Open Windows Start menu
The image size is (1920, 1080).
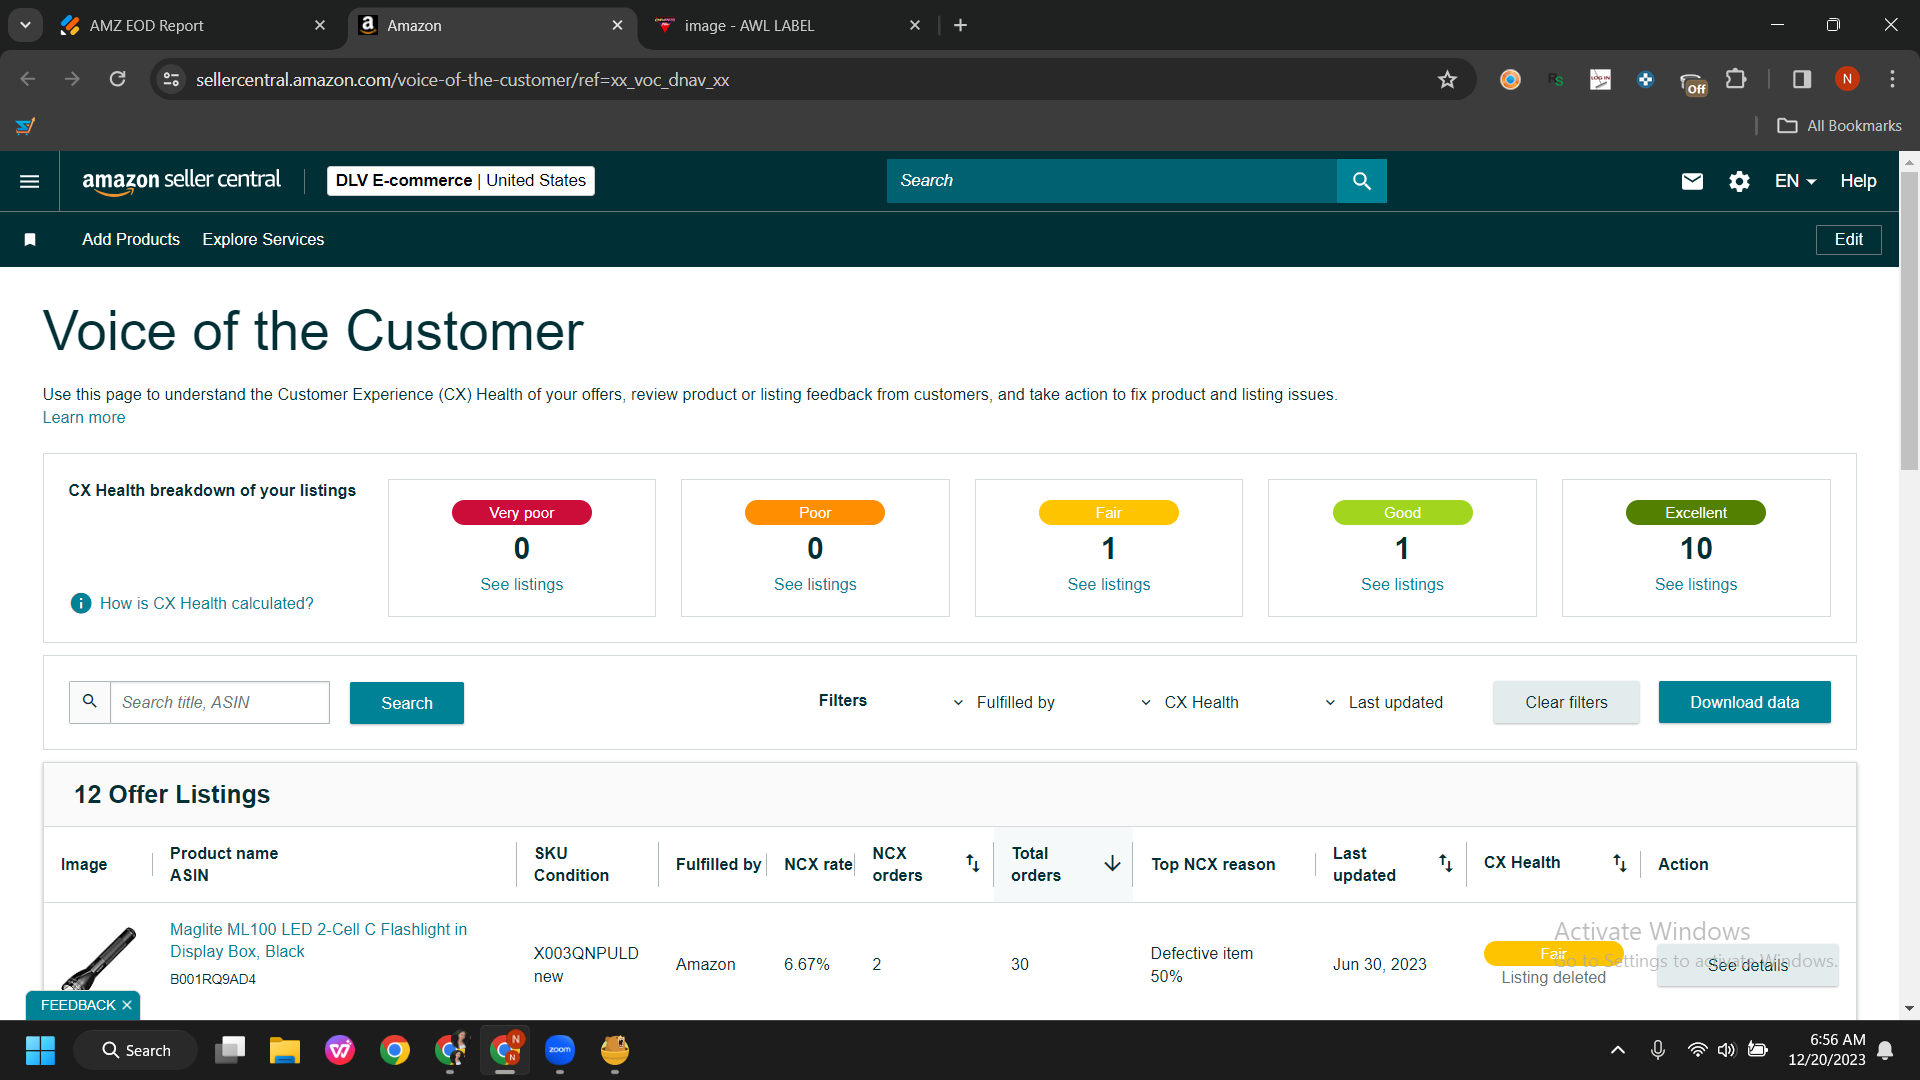(40, 1050)
